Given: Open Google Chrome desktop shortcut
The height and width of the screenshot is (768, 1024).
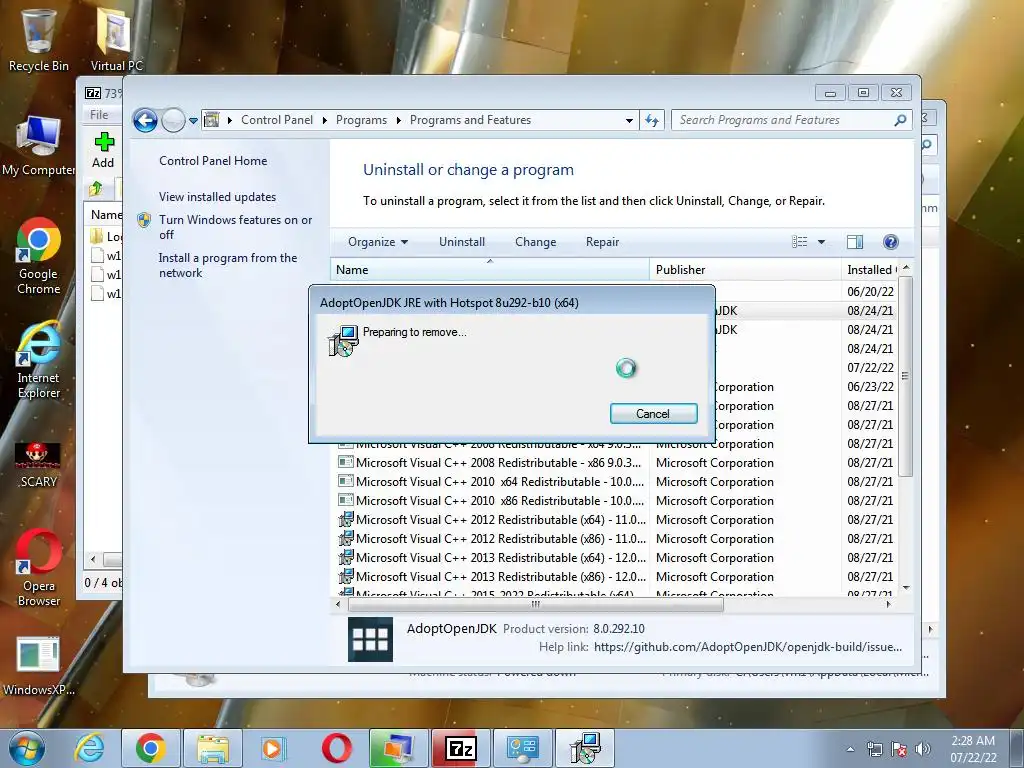Looking at the screenshot, I should point(39,256).
